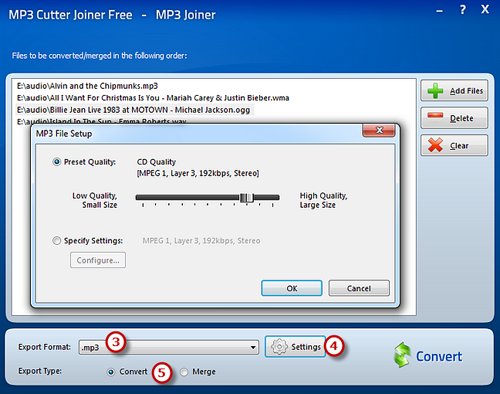
Task: Click the Convert text button
Action: (x=439, y=357)
